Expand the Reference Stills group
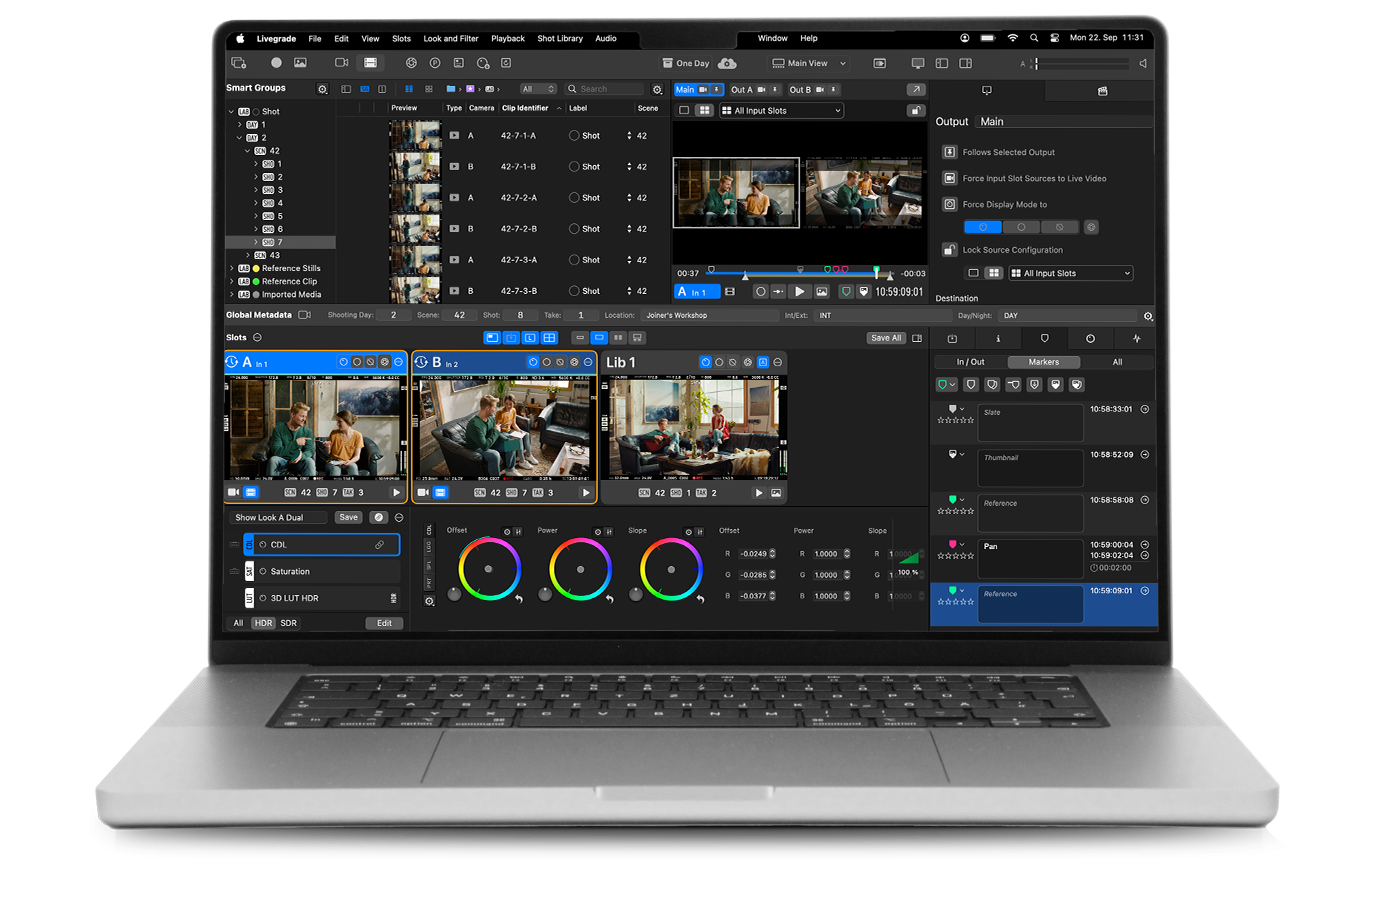 232,268
